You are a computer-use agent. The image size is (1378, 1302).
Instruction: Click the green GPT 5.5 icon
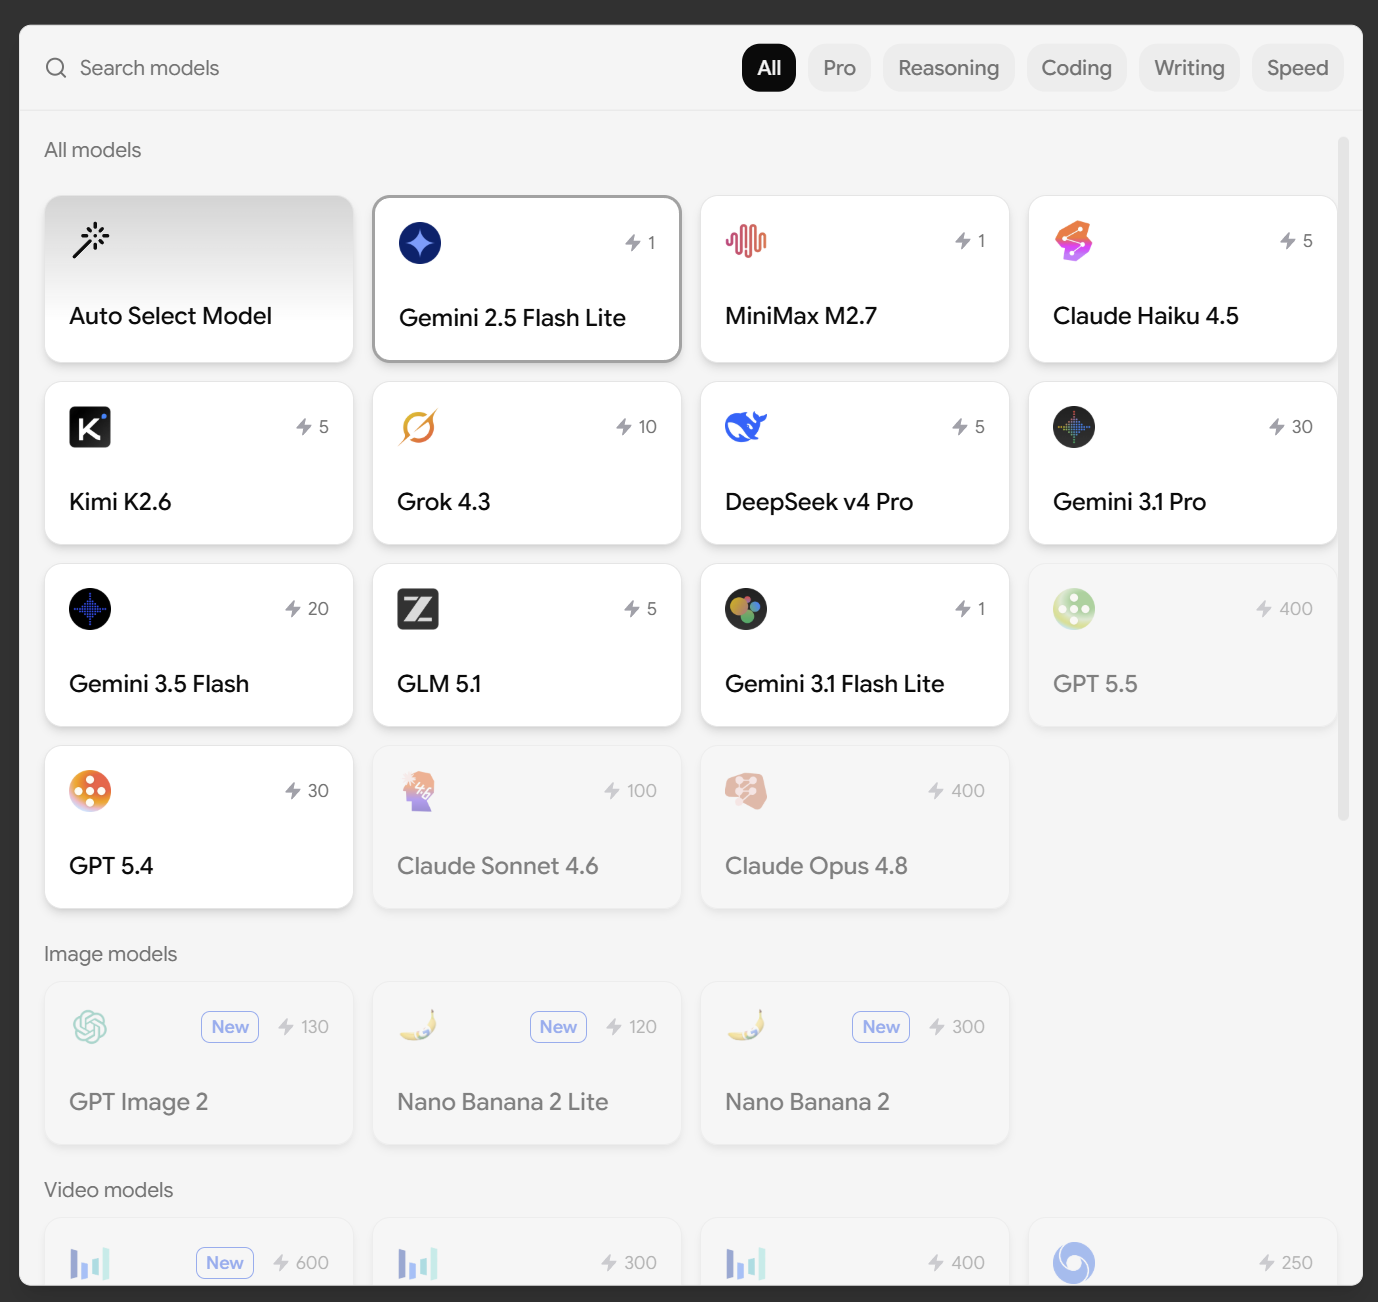click(x=1074, y=609)
